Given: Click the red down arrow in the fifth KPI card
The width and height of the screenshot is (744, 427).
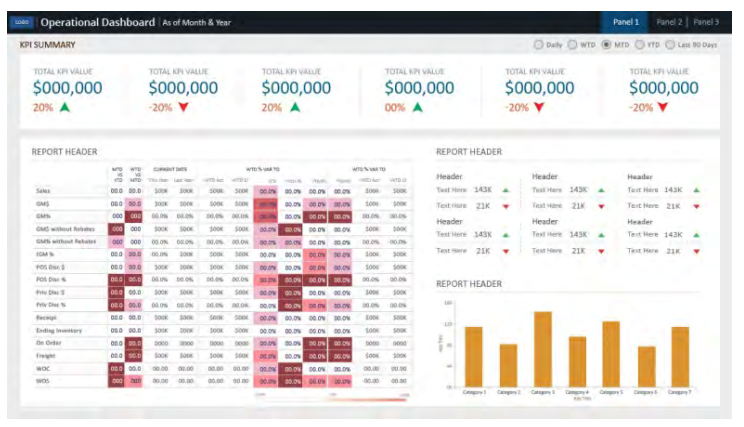Looking at the screenshot, I should tap(540, 107).
